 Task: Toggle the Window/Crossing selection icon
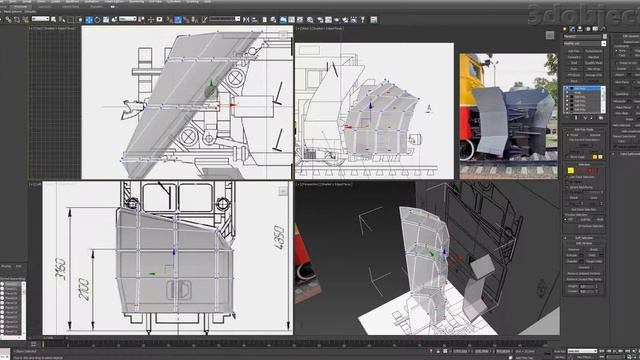click(80, 20)
